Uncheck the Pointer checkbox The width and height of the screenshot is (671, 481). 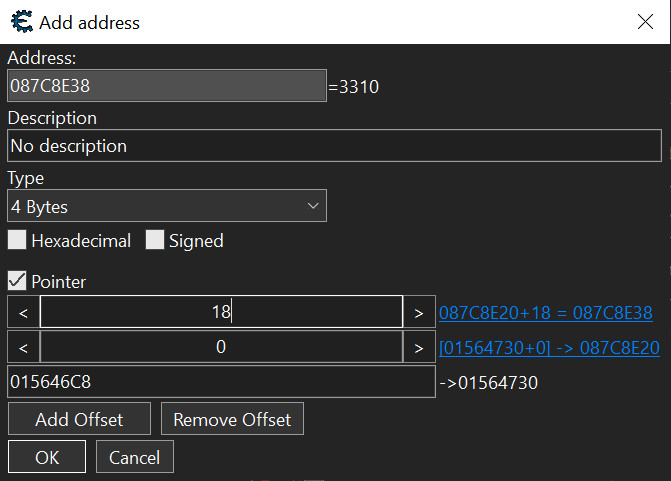point(17,282)
